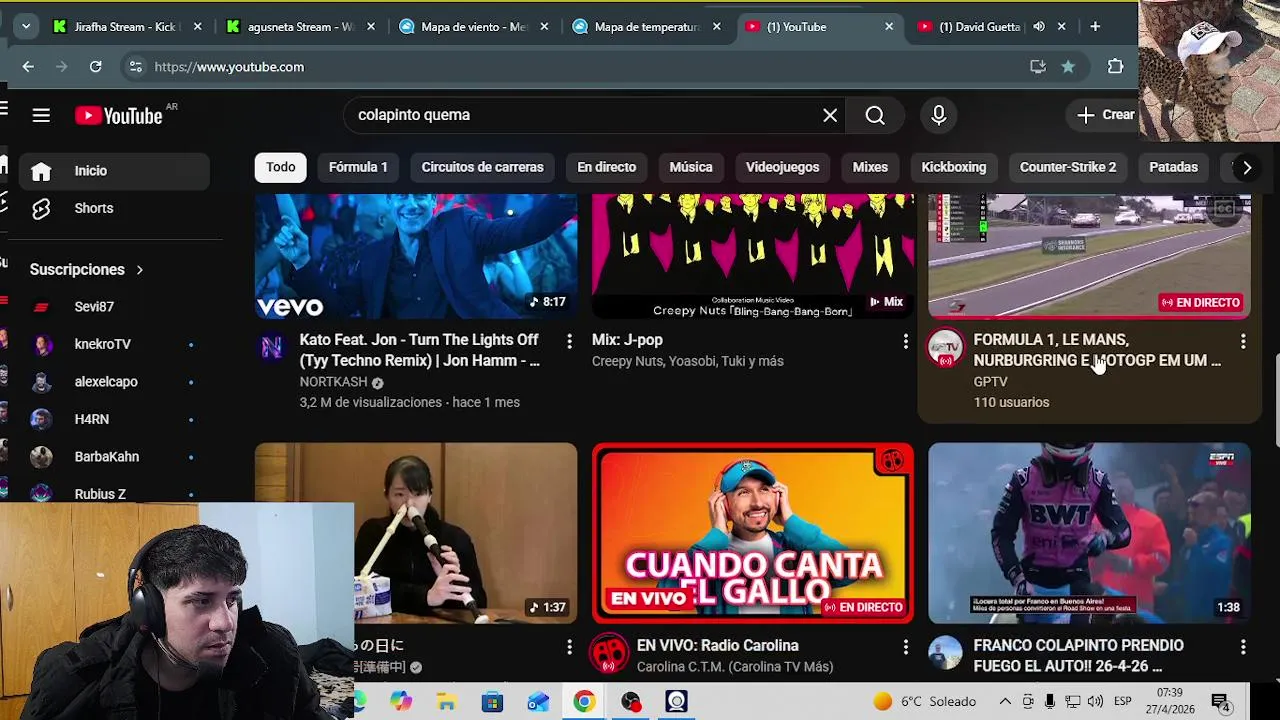Open a new browser tab
The height and width of the screenshot is (720, 1280).
1095,27
